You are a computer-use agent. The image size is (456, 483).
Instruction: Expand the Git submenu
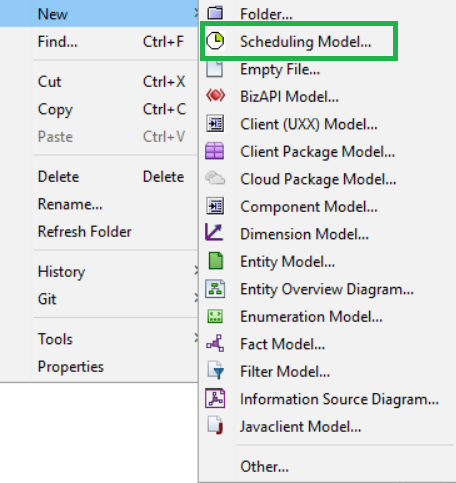click(196, 299)
